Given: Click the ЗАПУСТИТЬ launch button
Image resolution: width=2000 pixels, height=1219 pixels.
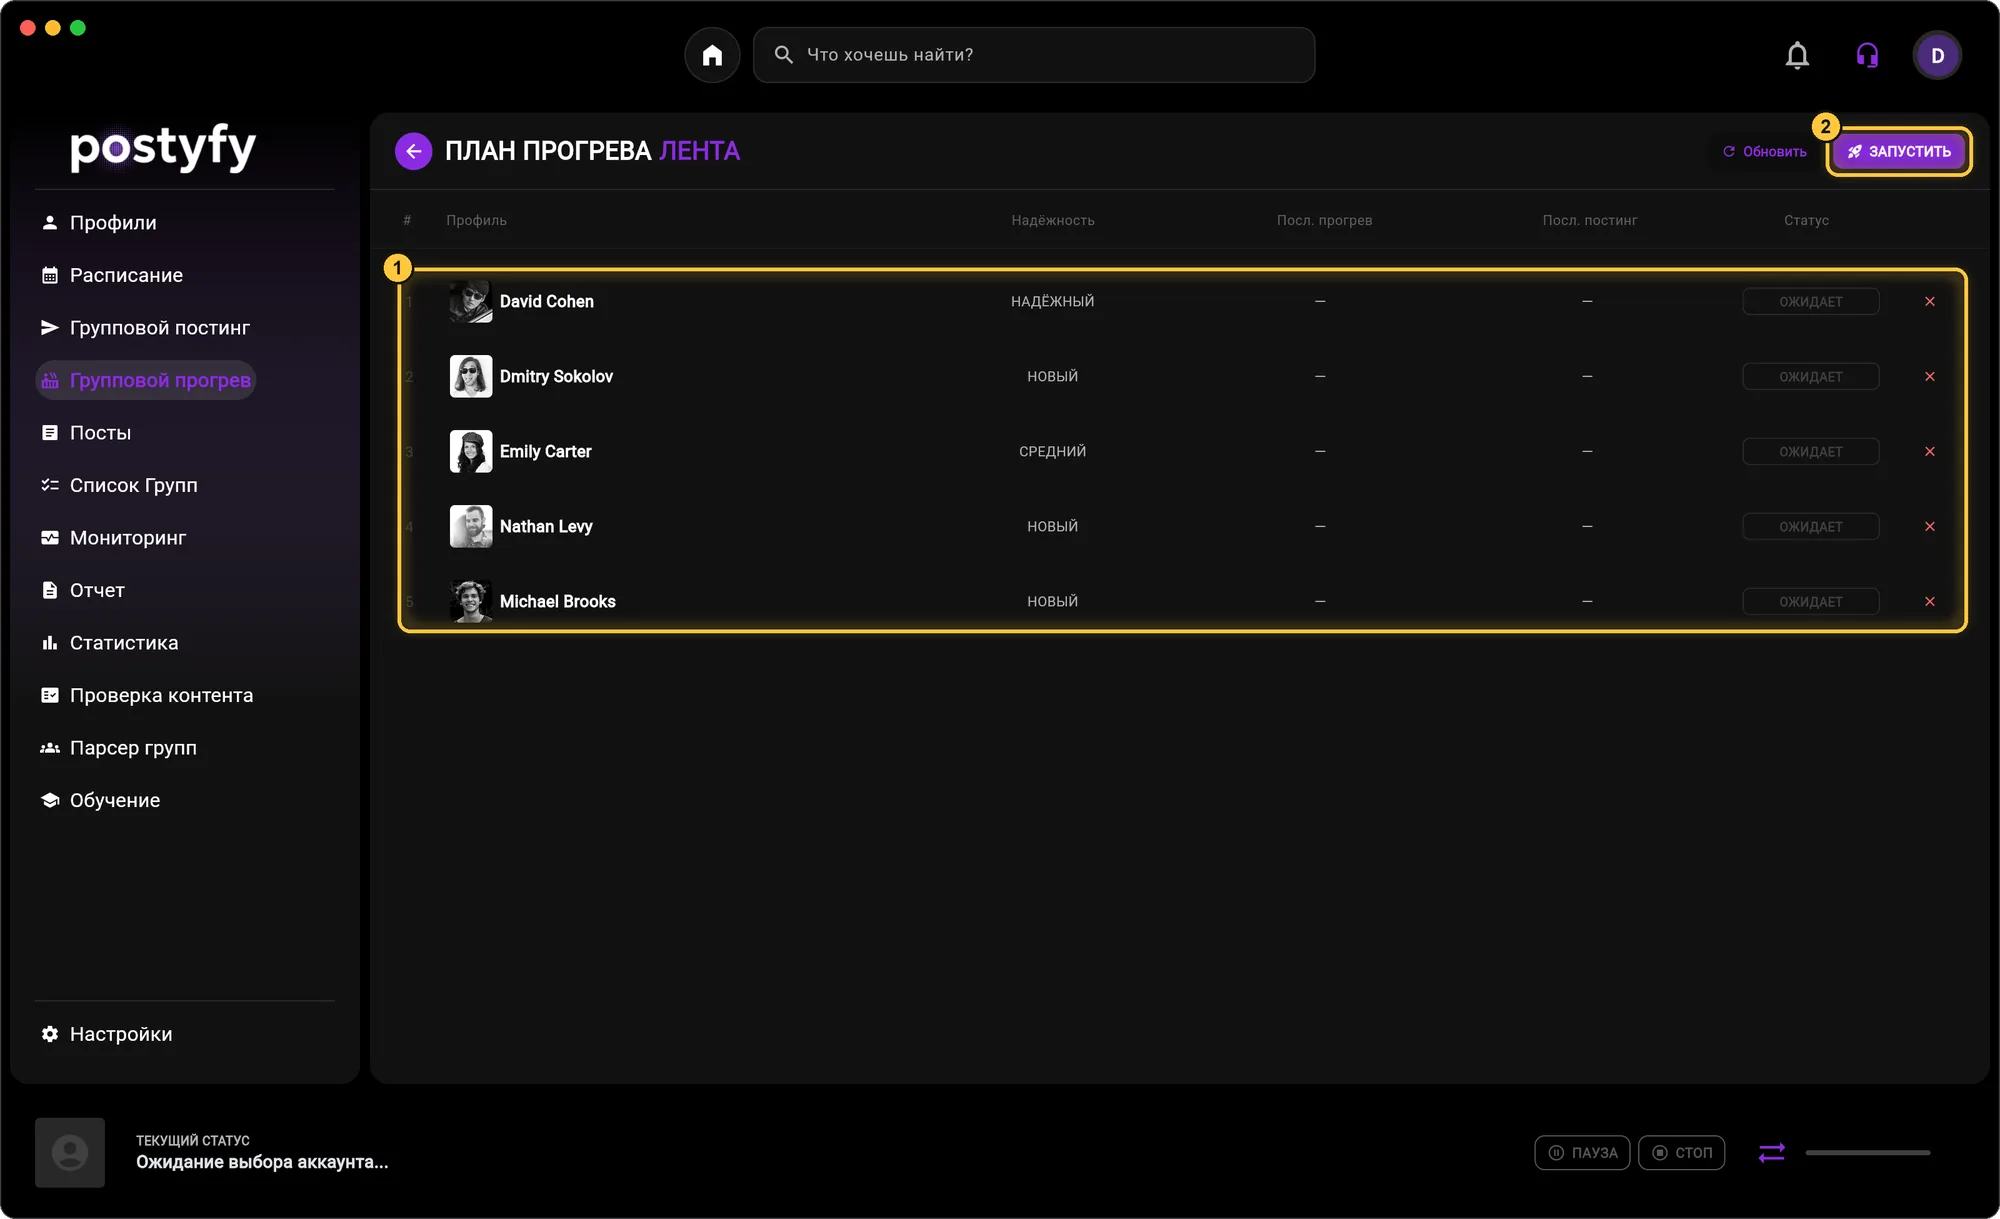Looking at the screenshot, I should coord(1899,151).
